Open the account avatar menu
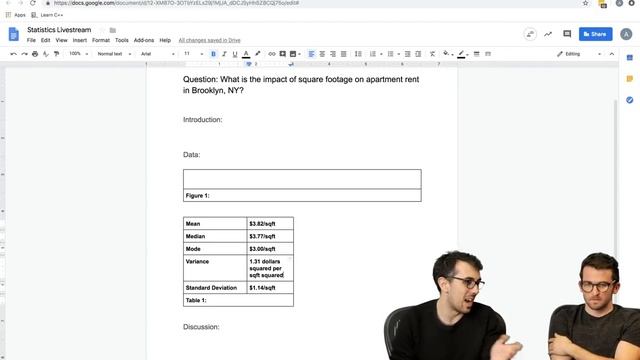Image resolution: width=640 pixels, height=360 pixels. (626, 34)
